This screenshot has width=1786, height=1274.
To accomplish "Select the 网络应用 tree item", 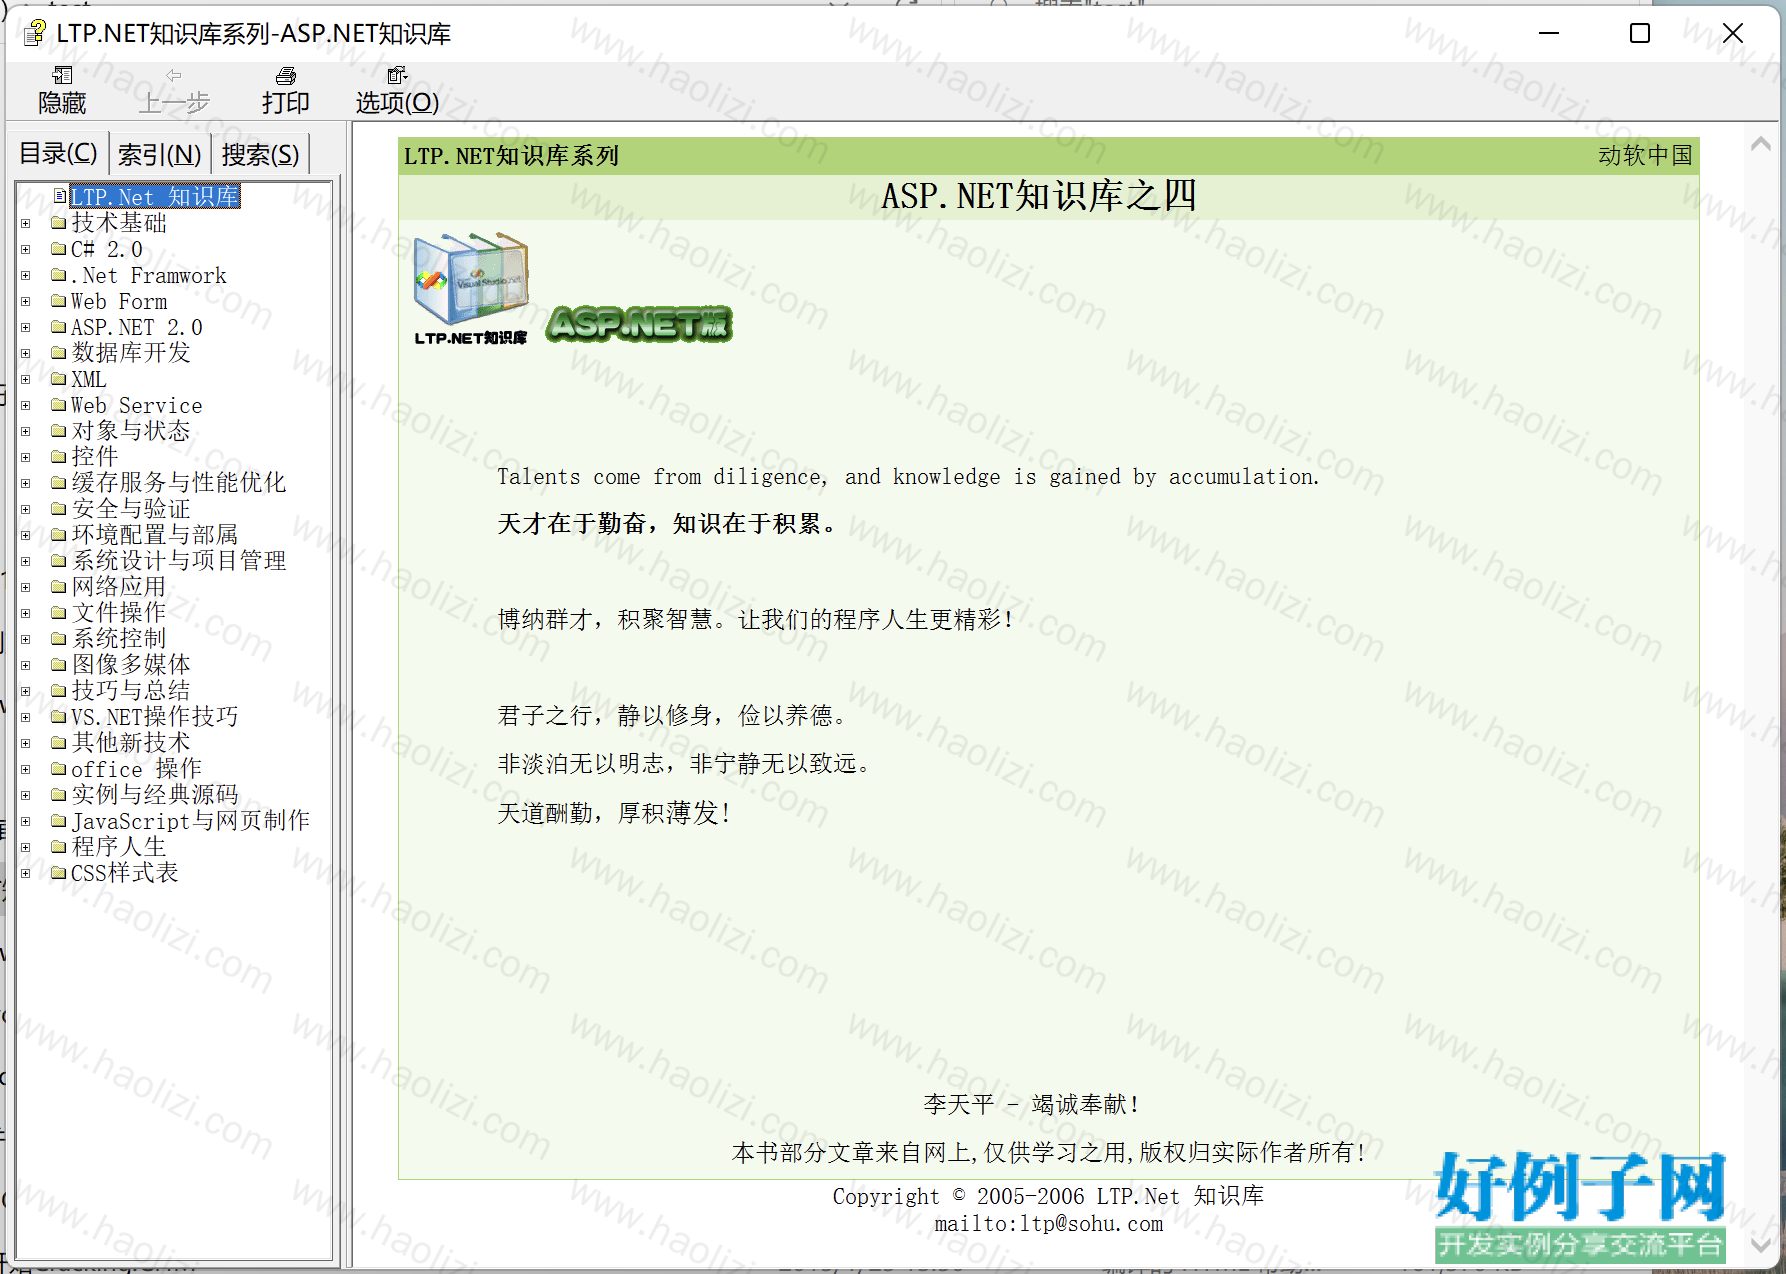I will [x=119, y=587].
